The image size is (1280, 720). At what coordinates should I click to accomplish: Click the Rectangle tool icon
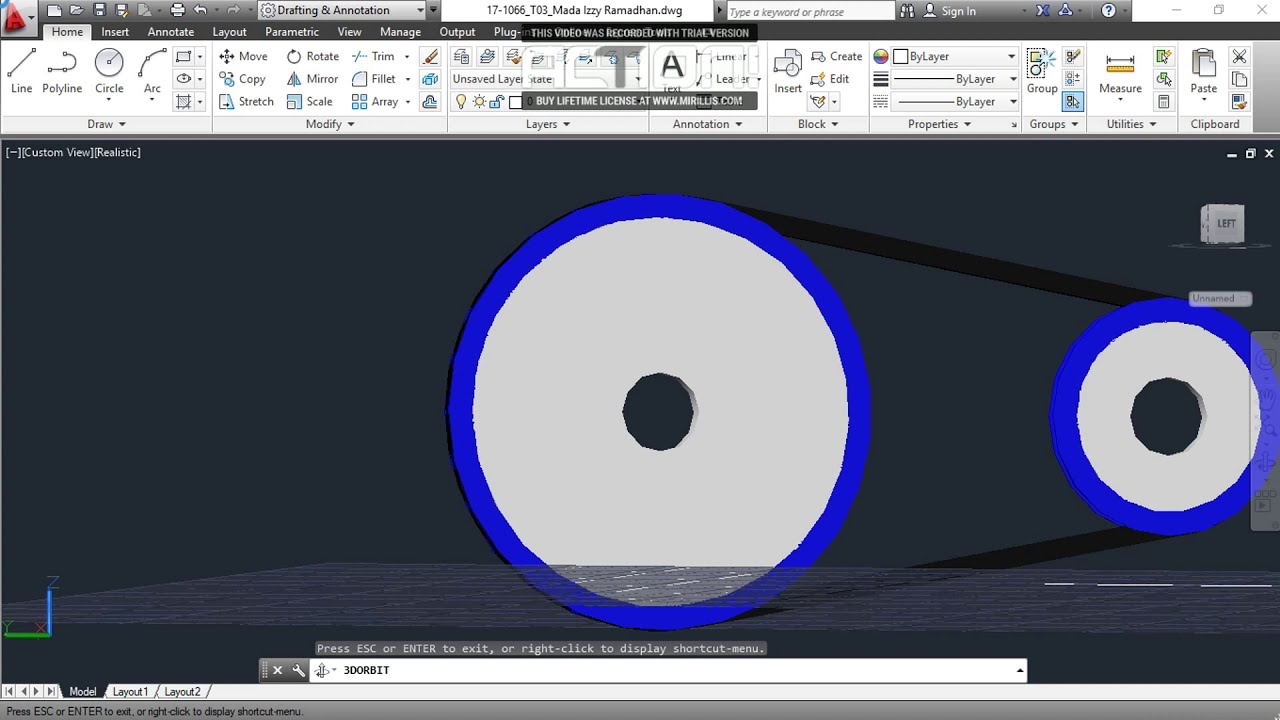[x=183, y=56]
